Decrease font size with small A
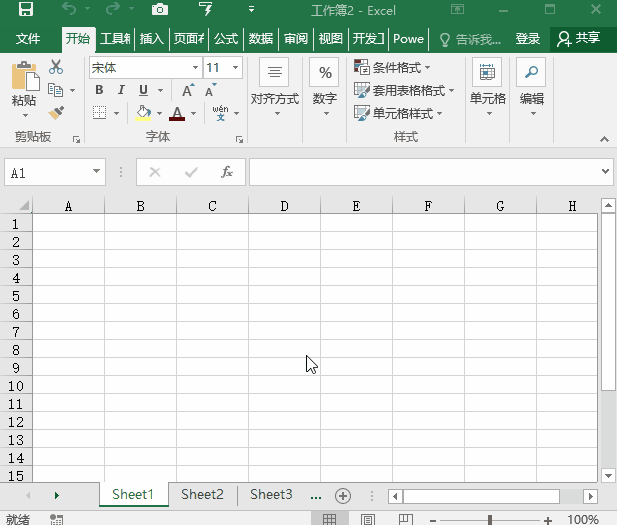The width and height of the screenshot is (617, 525). [x=211, y=90]
